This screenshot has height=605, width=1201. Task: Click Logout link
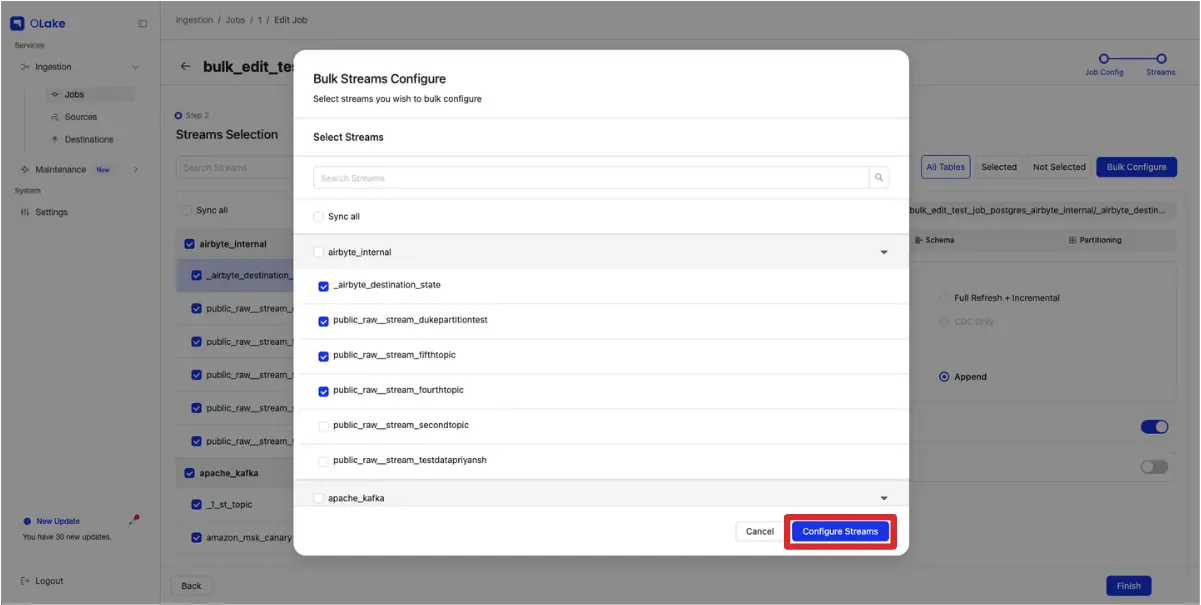pos(49,581)
